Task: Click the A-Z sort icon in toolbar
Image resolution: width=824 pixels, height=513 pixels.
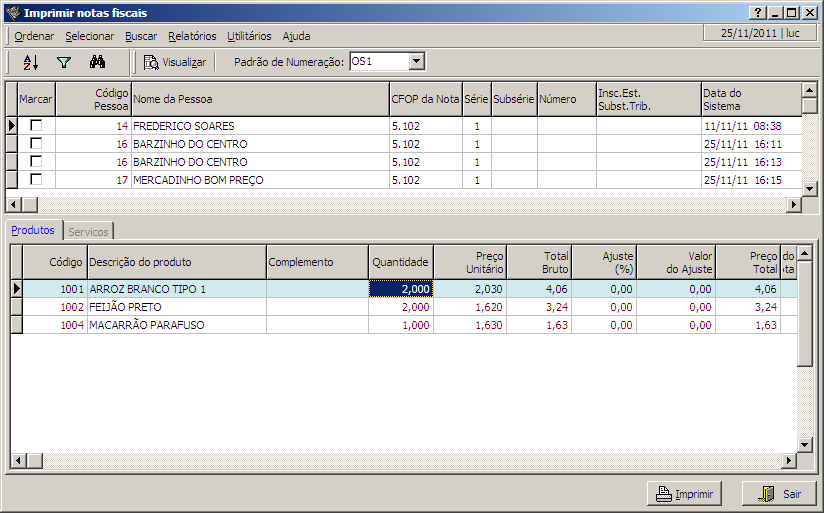Action: pos(30,62)
